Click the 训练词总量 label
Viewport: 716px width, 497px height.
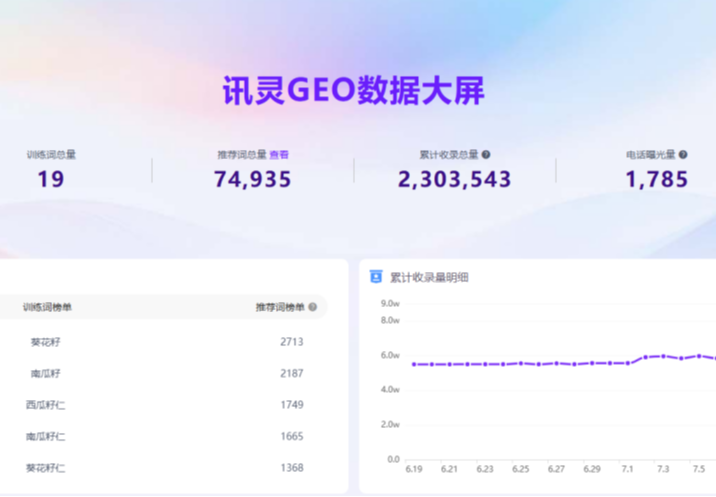pyautogui.click(x=51, y=155)
